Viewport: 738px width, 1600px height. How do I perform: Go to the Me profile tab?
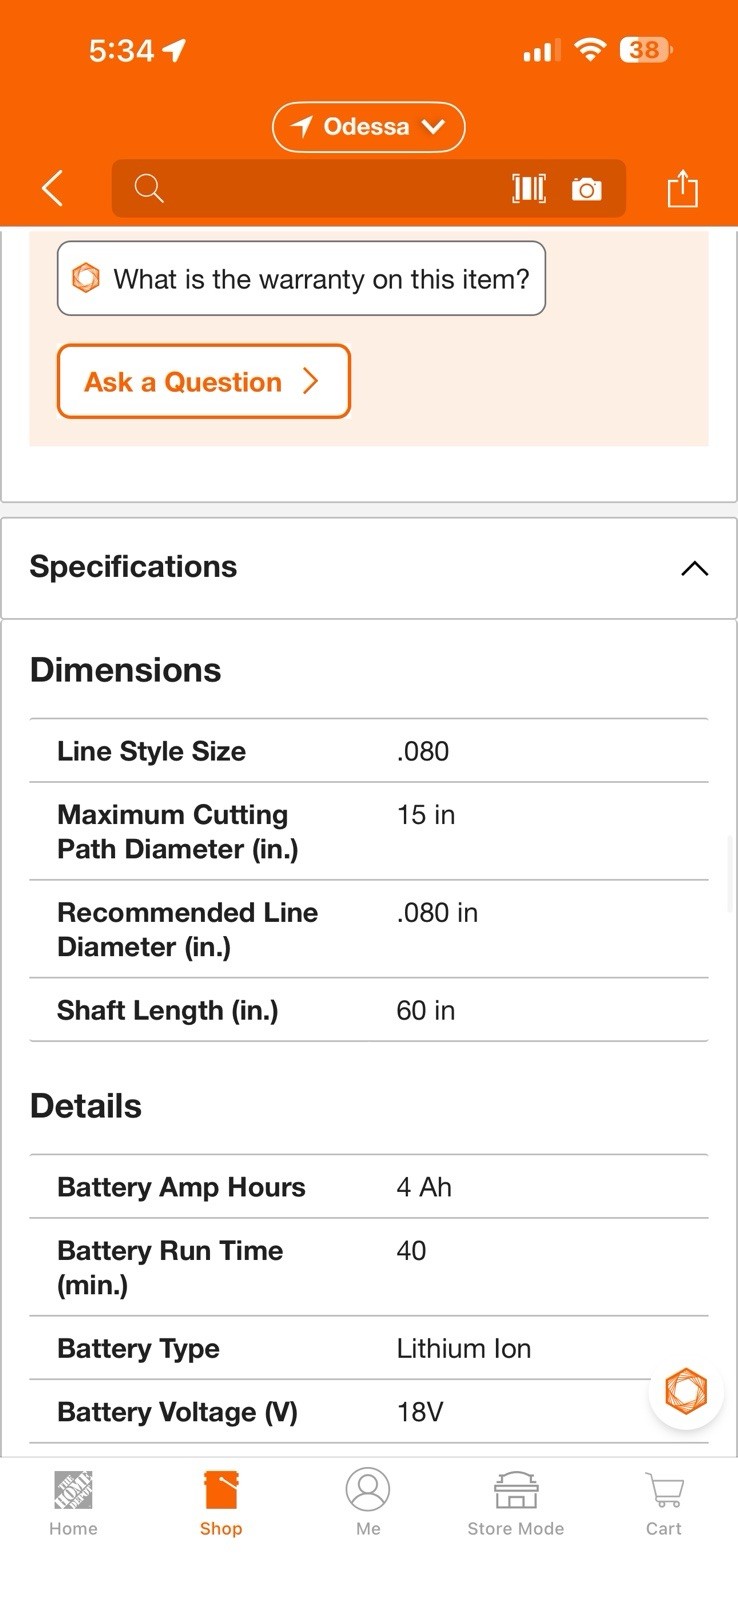coord(368,1503)
